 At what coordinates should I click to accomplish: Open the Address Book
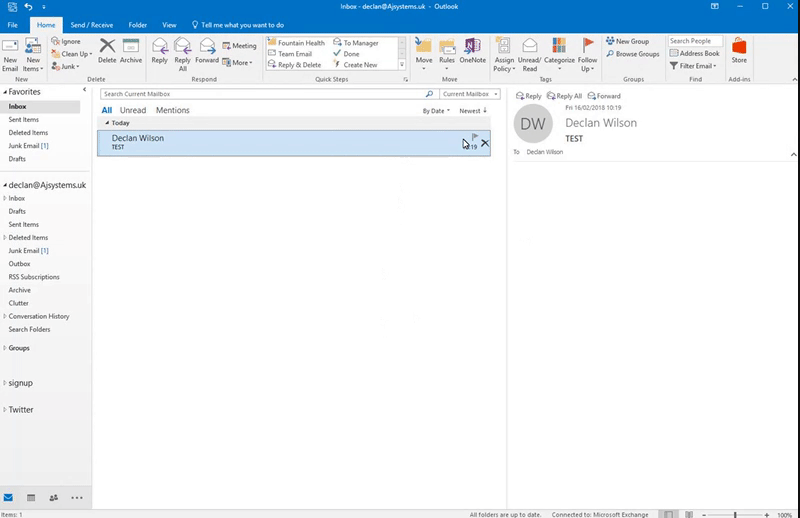(694, 53)
